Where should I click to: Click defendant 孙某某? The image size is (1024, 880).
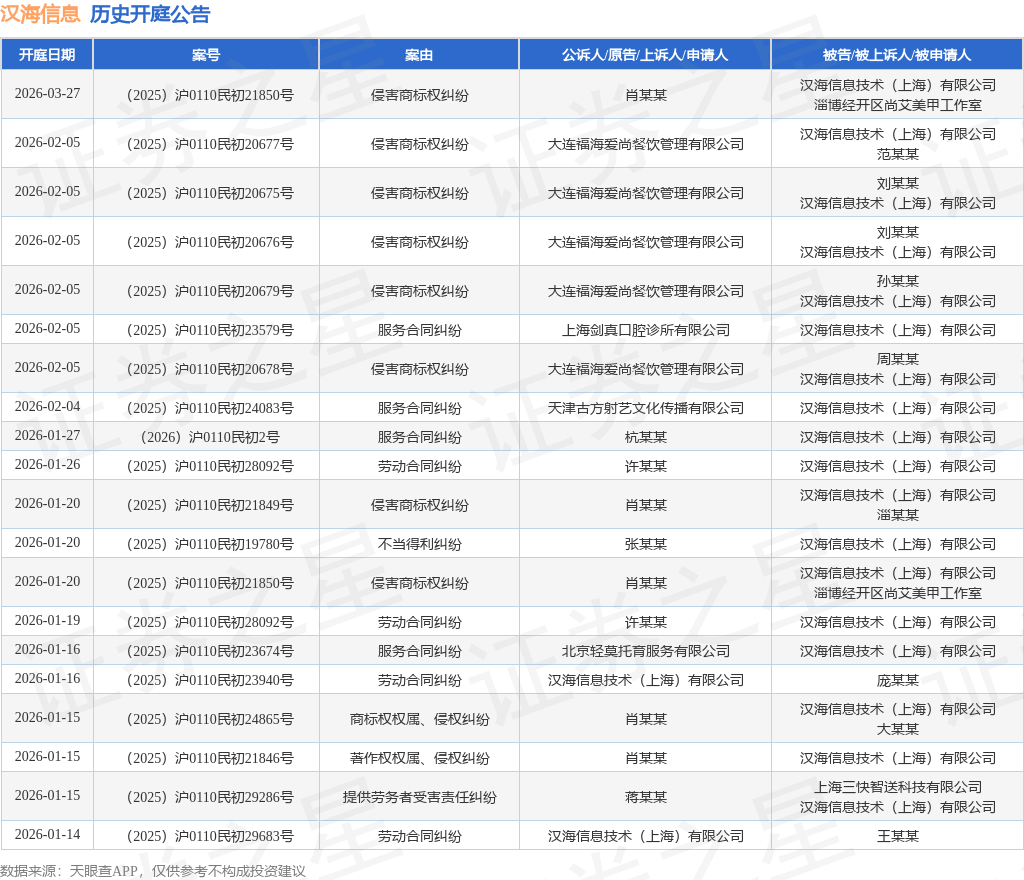click(898, 281)
